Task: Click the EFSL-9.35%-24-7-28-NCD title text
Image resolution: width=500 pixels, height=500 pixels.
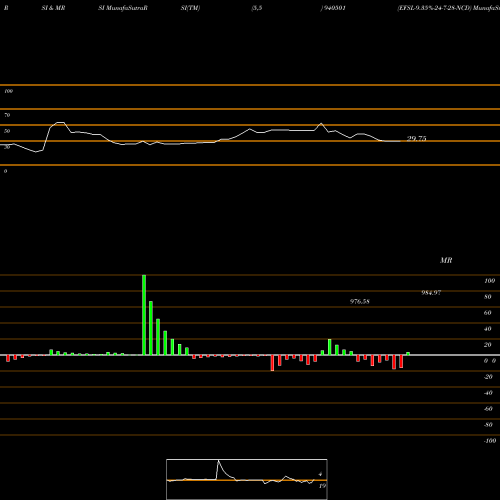Action: (435, 8)
